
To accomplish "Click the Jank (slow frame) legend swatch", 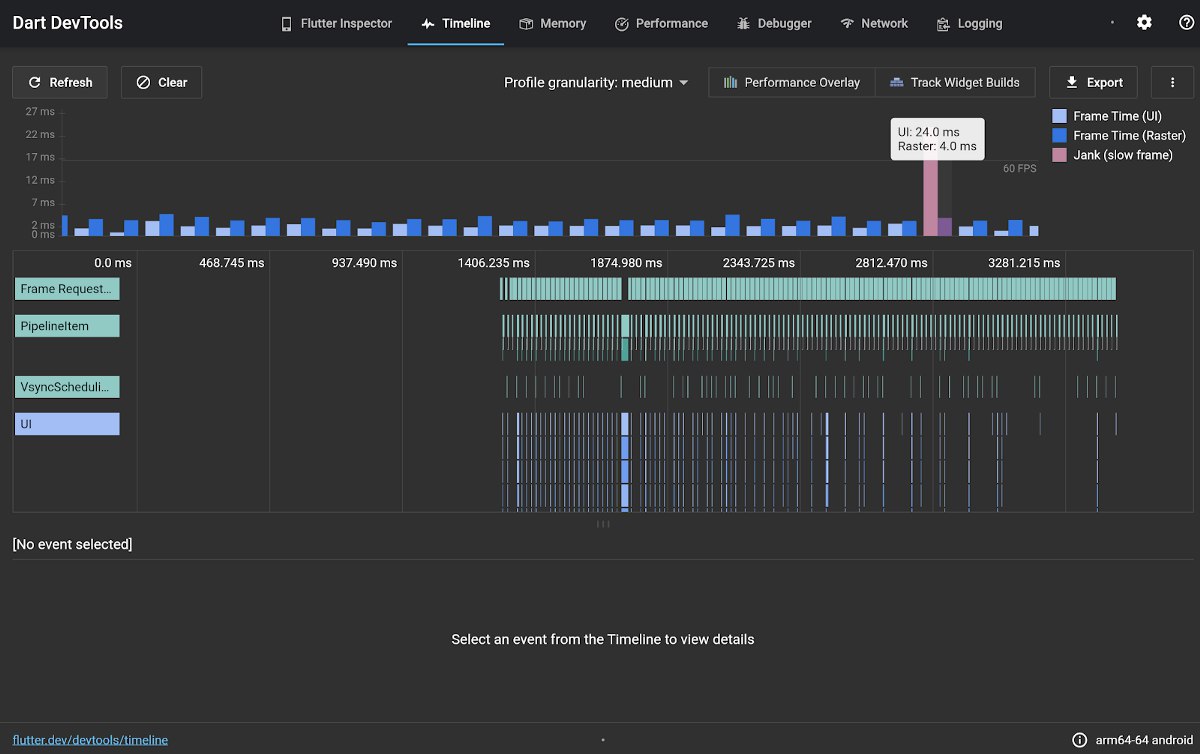I will (x=1059, y=155).
